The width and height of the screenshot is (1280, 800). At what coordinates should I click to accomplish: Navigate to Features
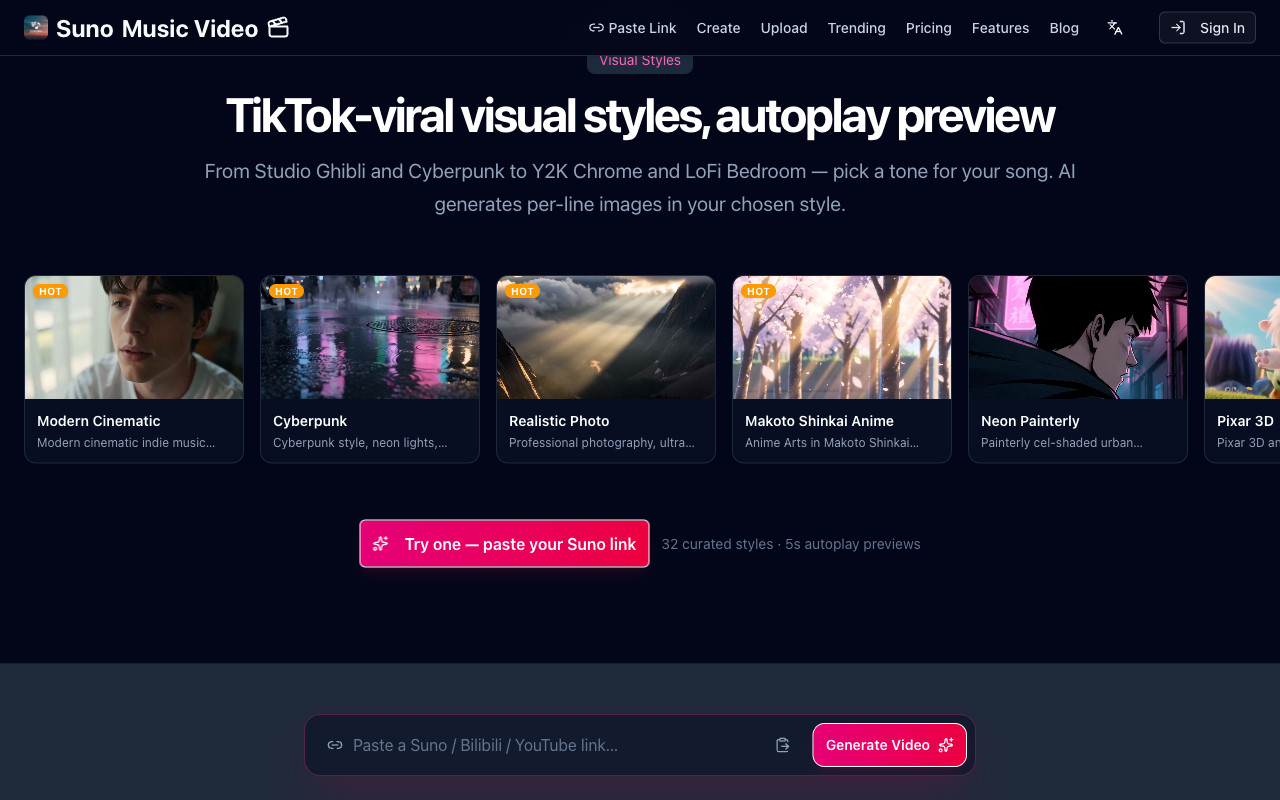point(1000,28)
